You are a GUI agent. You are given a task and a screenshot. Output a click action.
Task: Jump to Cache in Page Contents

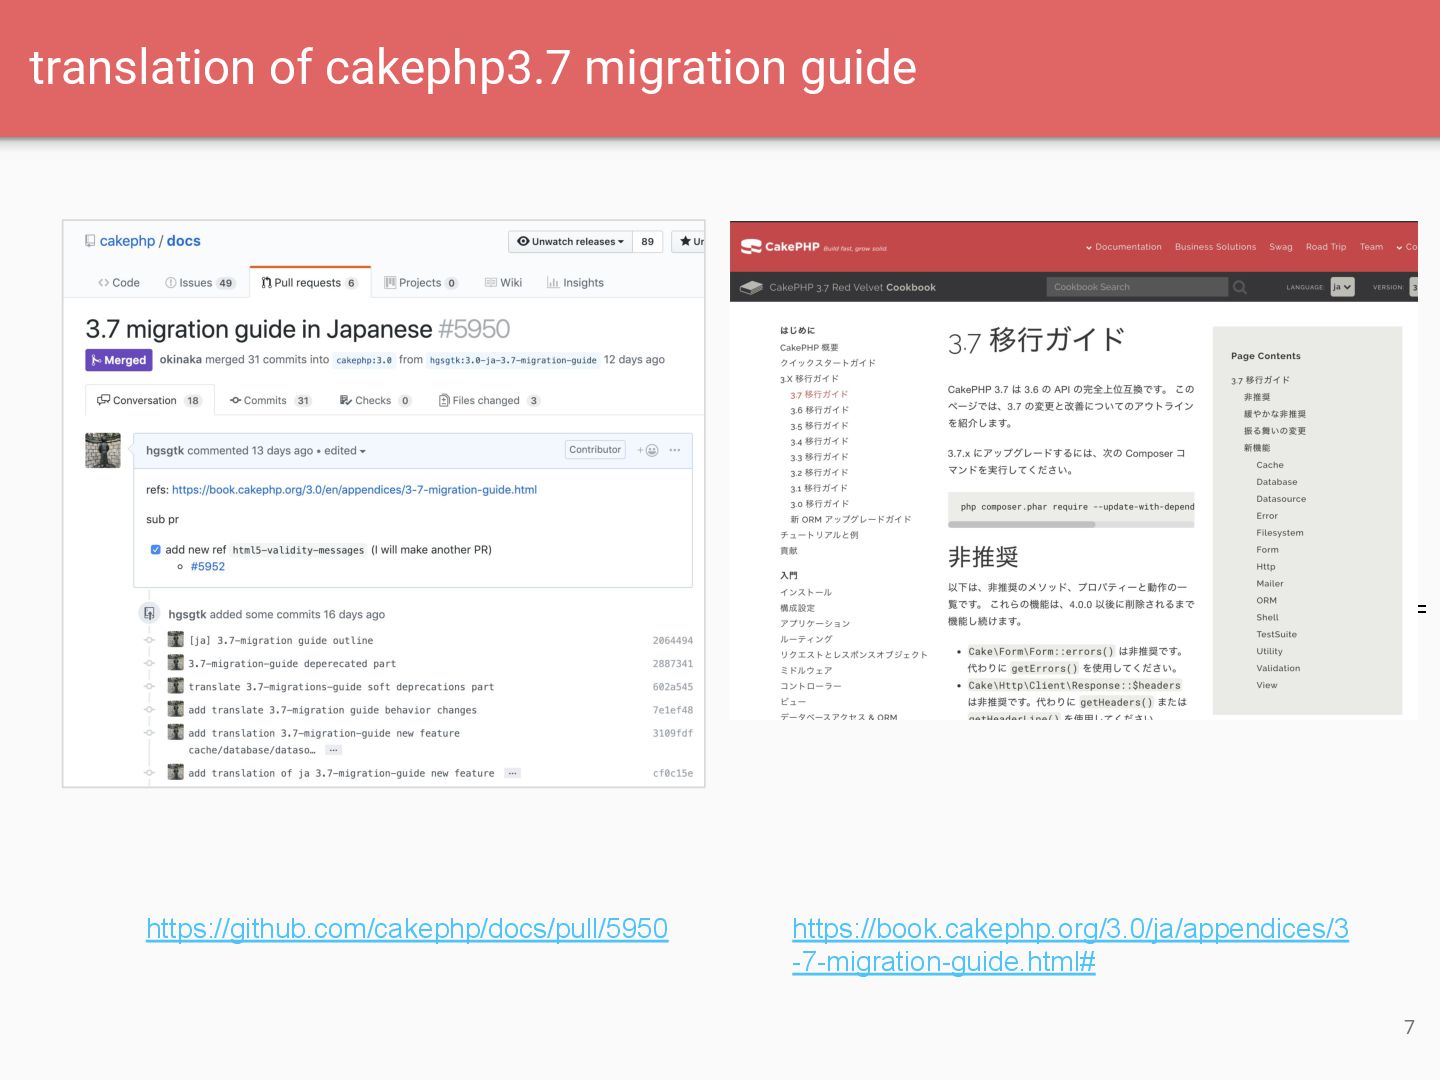pos(1270,465)
